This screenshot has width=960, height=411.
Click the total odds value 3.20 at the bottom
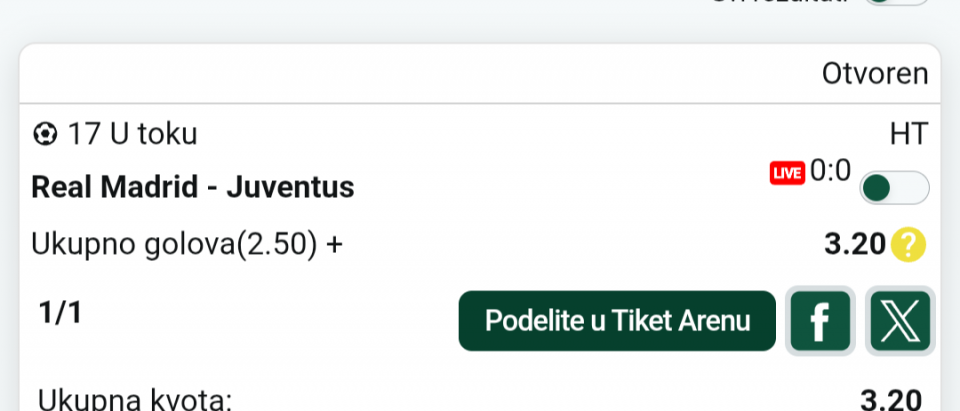tap(890, 402)
